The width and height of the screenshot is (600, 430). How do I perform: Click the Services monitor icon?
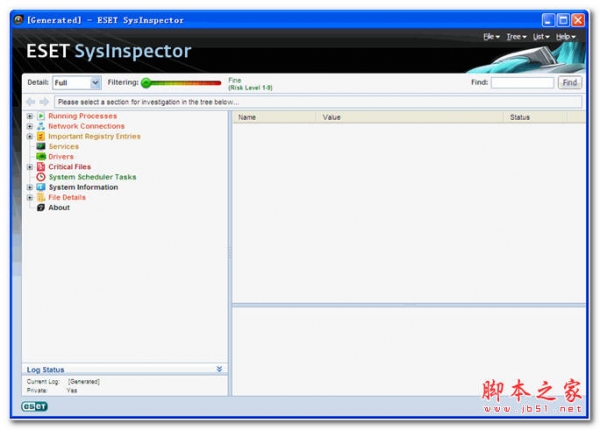41,147
